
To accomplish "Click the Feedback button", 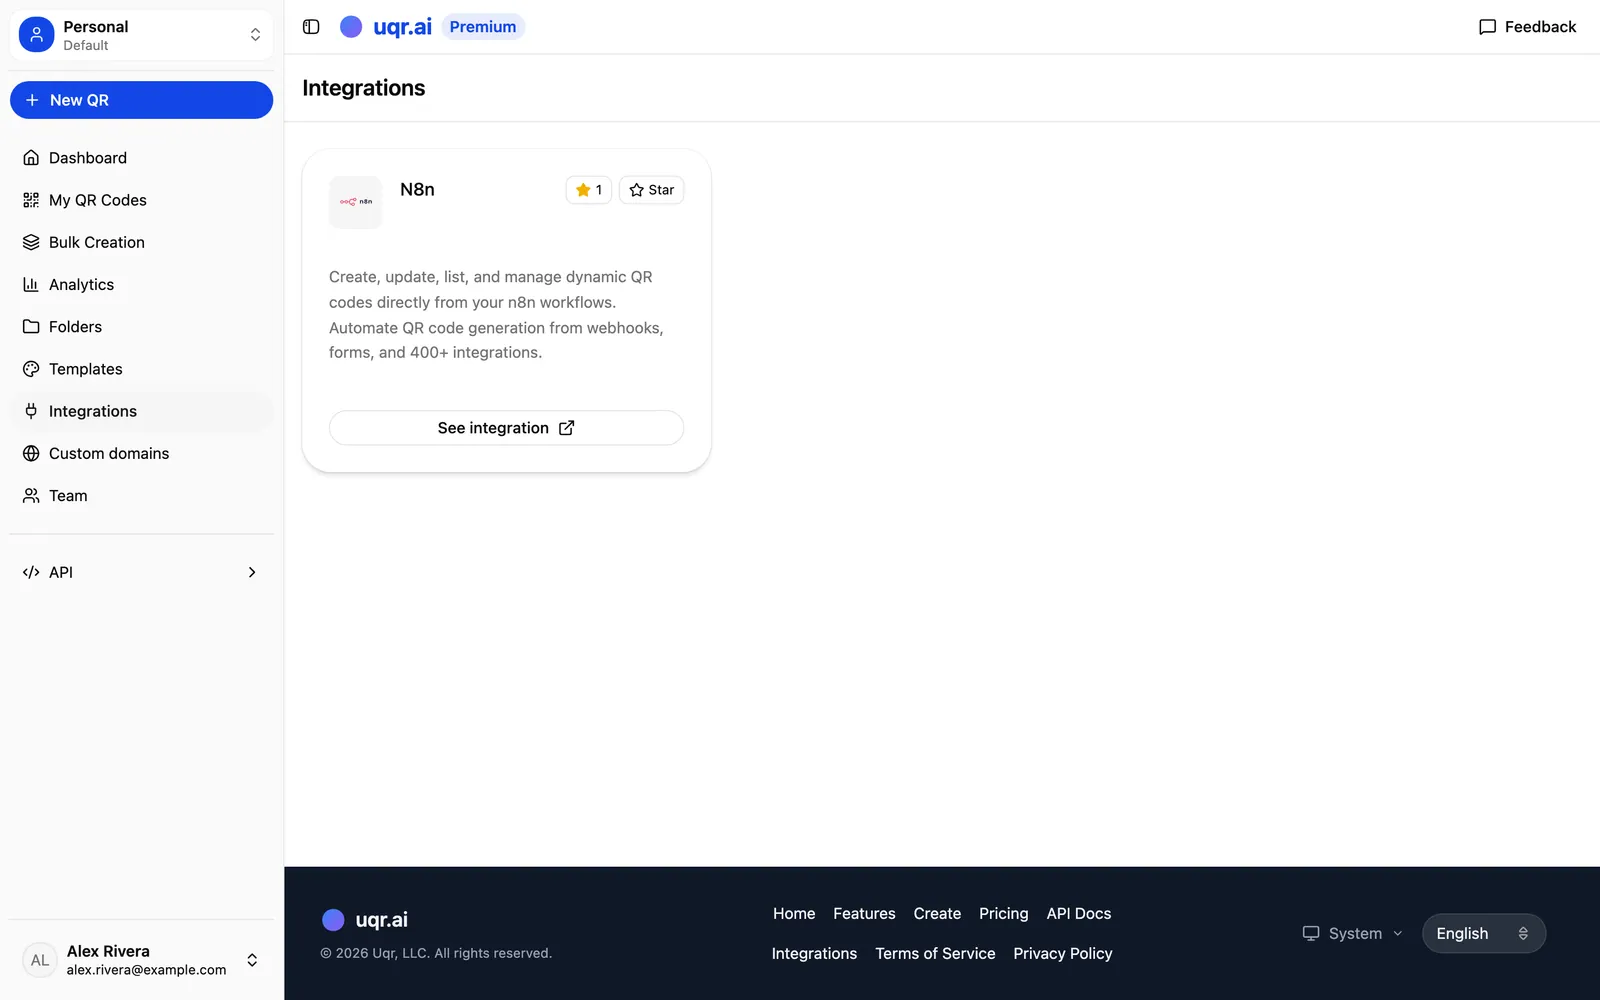I will point(1527,27).
